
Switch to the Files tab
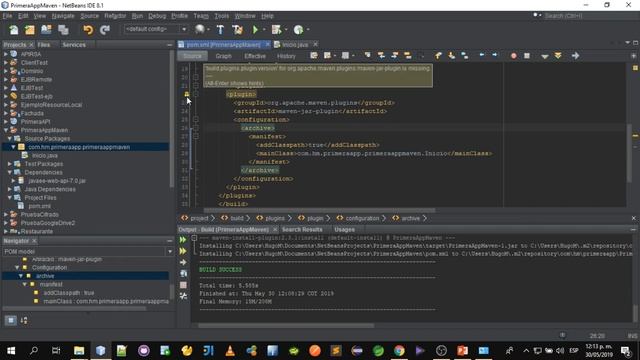[x=44, y=44]
